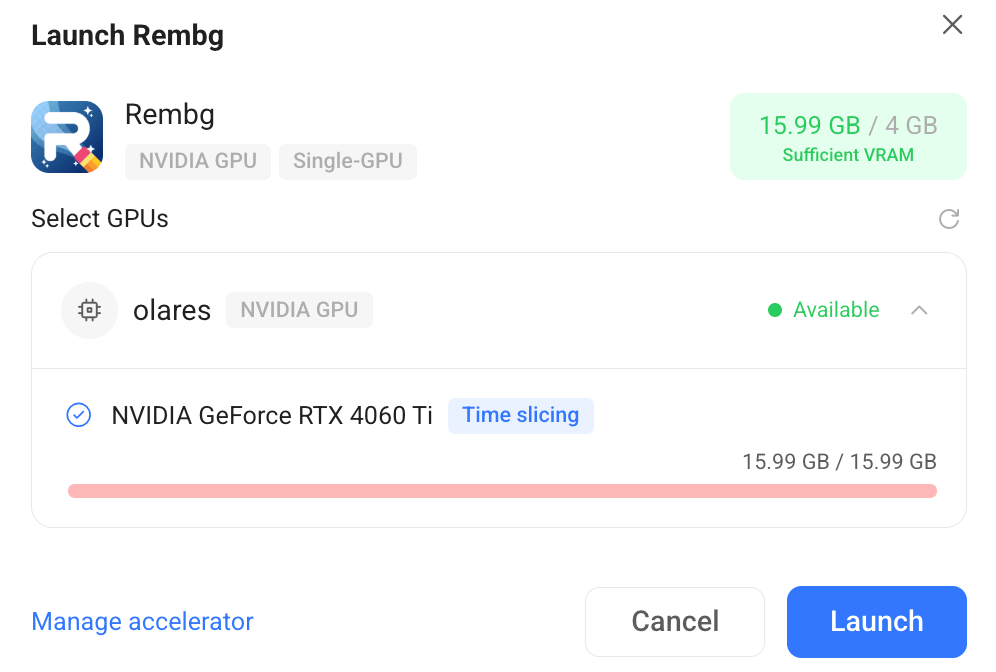Click the Single-GPU tag

pyautogui.click(x=347, y=161)
